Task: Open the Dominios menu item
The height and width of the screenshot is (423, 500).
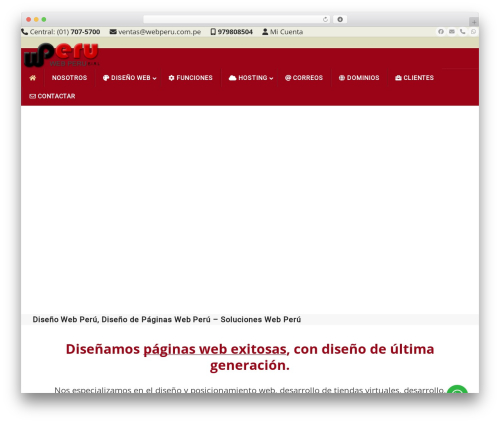Action: (363, 78)
